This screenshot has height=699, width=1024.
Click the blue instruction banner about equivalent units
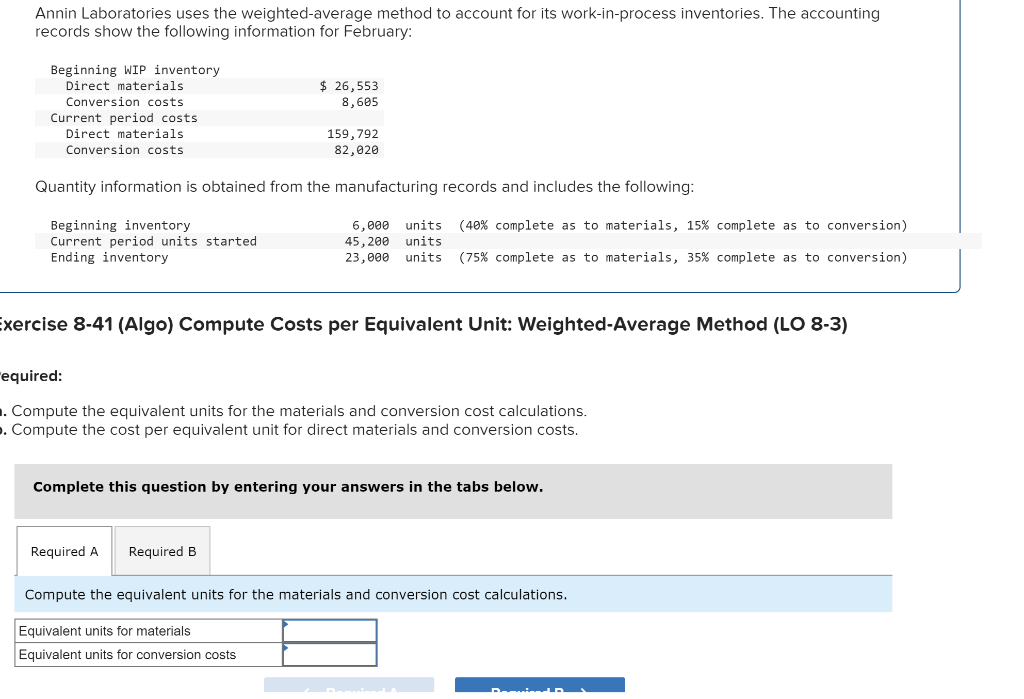click(295, 594)
